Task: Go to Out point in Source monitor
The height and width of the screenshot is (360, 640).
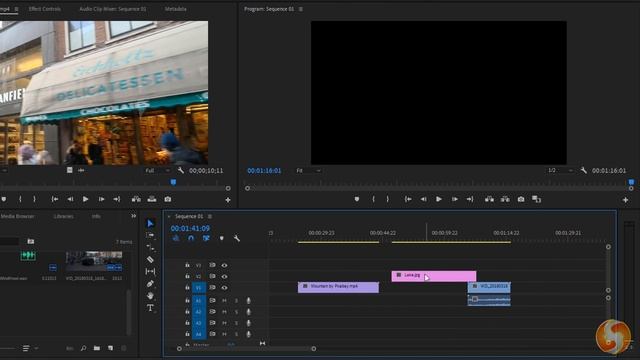Action: [x=117, y=199]
